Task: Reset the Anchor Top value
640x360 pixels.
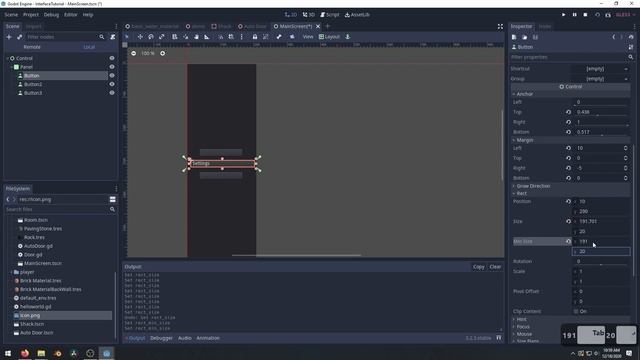Action: (x=568, y=112)
